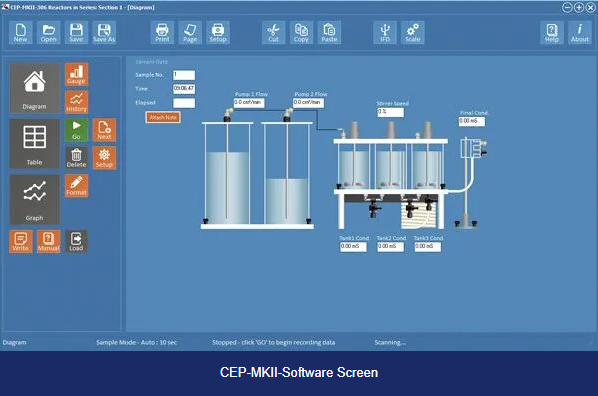Click Save As in the toolbar
This screenshot has height=396, width=598.
tap(104, 32)
